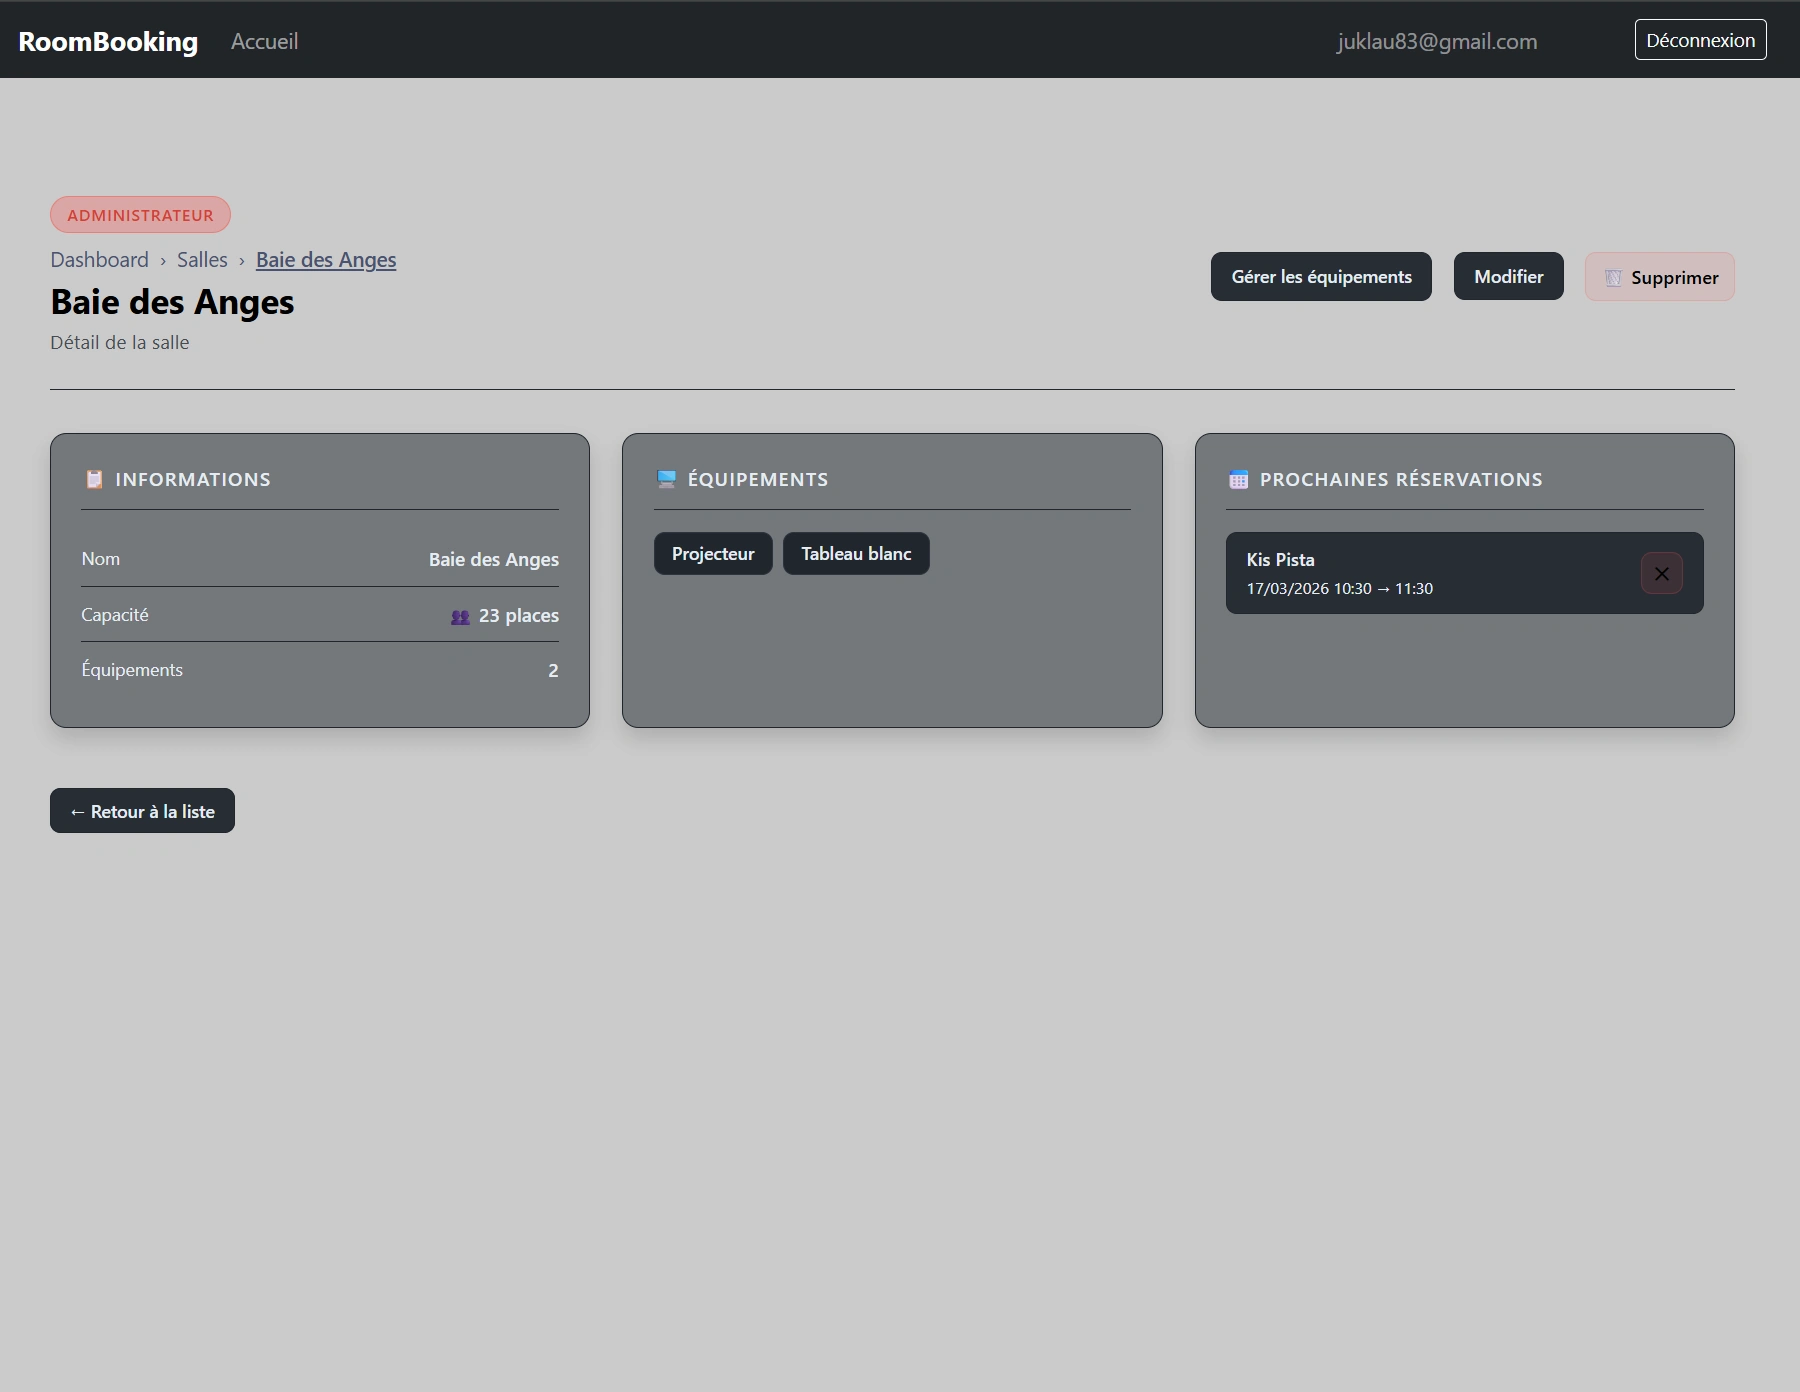This screenshot has width=1800, height=1392.
Task: Select the Projecteur equipment tag
Action: (713, 554)
